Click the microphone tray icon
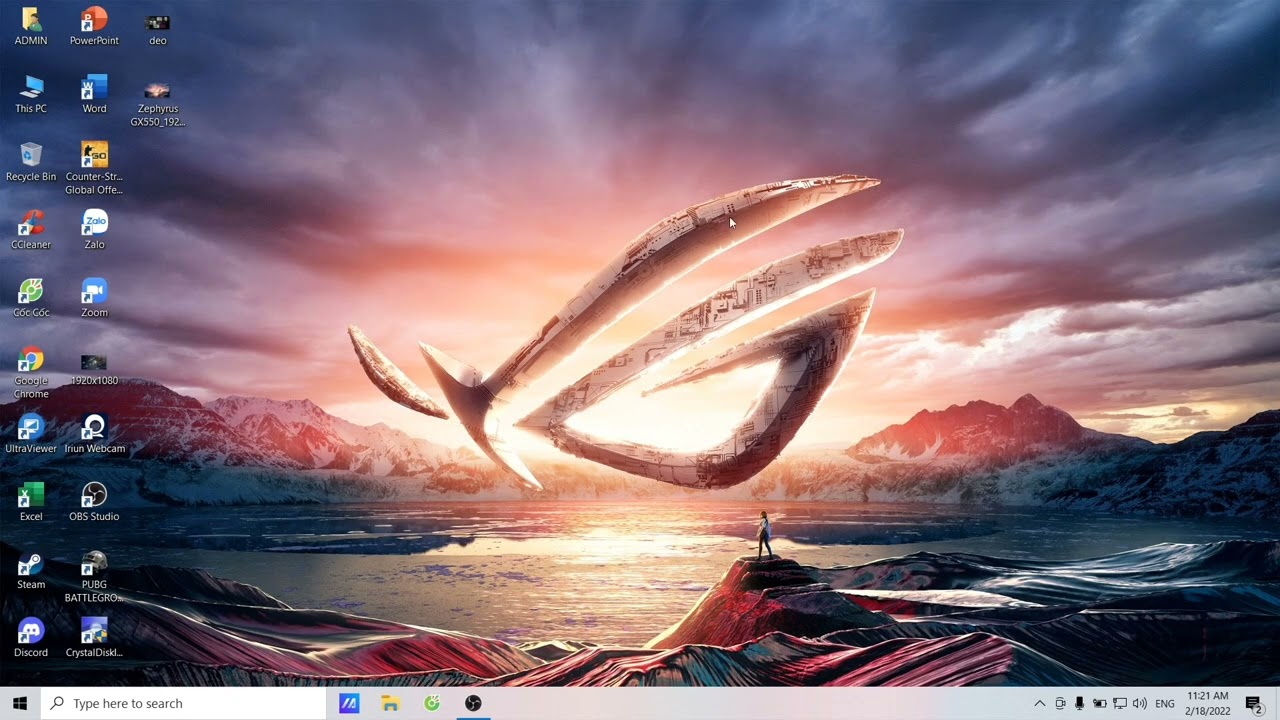This screenshot has width=1280, height=720. [x=1080, y=704]
